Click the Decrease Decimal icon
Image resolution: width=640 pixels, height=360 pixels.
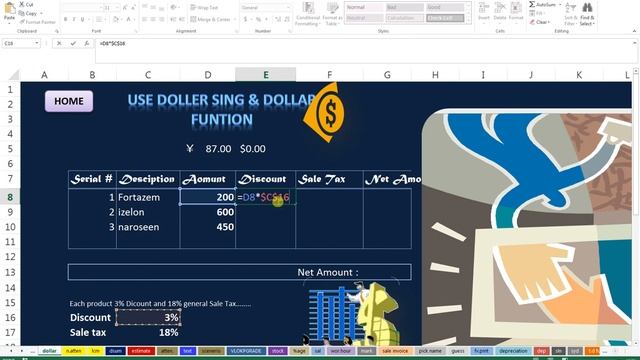(287, 19)
